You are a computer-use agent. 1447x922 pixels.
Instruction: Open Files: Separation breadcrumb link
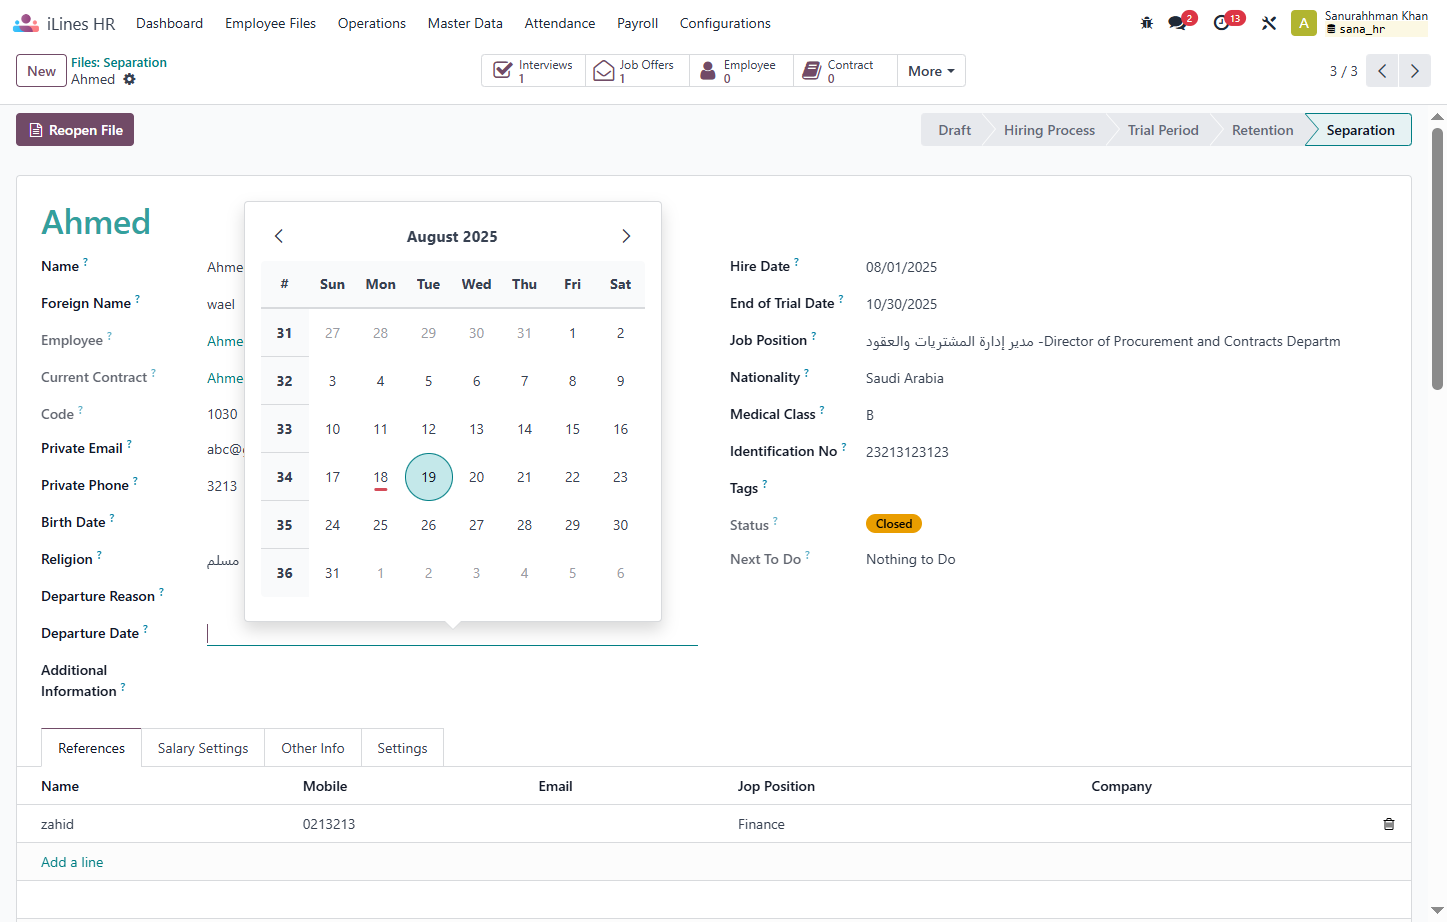(119, 62)
